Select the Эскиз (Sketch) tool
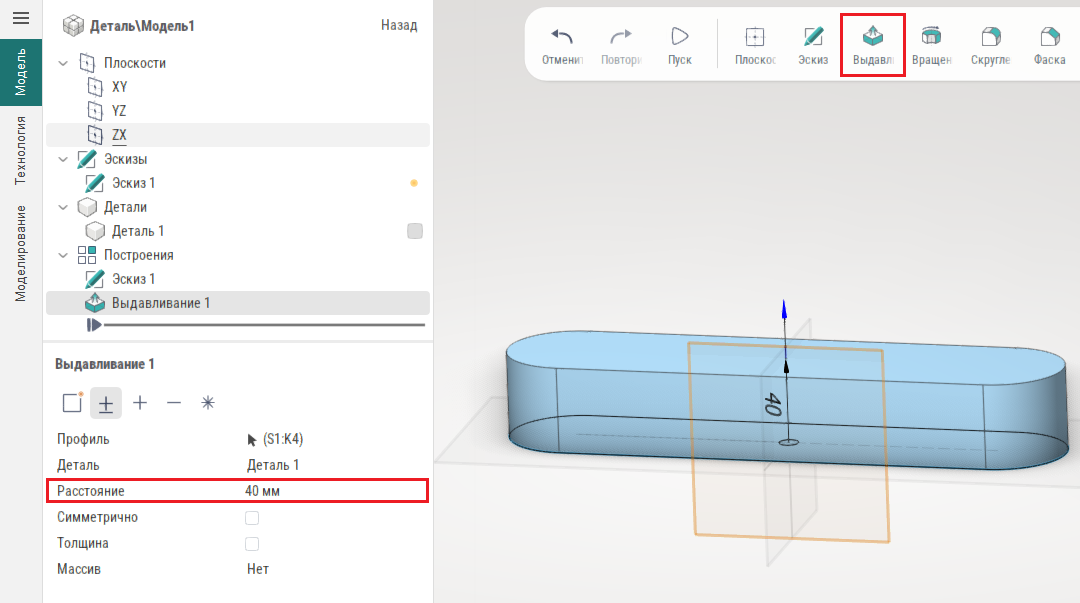Viewport: 1080px width, 603px height. point(813,38)
